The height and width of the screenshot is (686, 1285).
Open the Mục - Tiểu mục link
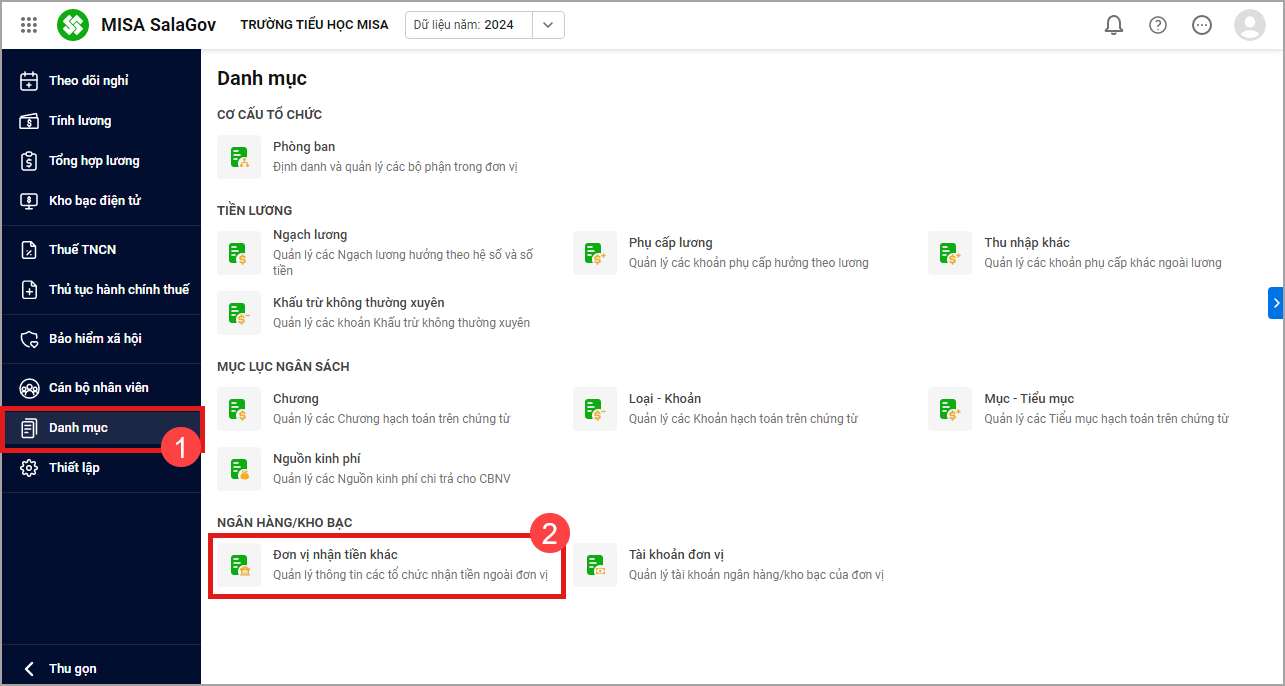tap(1029, 399)
